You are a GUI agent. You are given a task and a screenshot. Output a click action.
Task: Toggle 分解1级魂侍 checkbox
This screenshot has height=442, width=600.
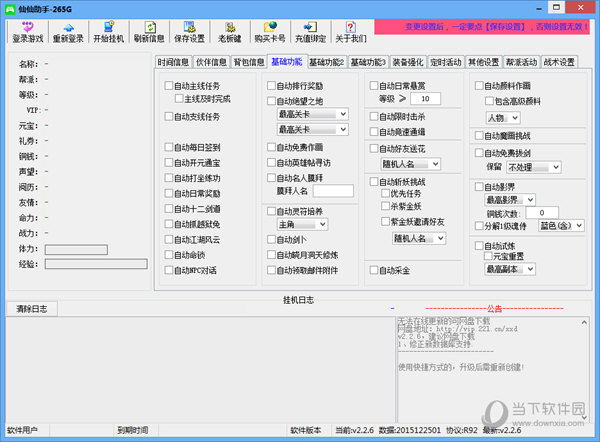[x=479, y=226]
